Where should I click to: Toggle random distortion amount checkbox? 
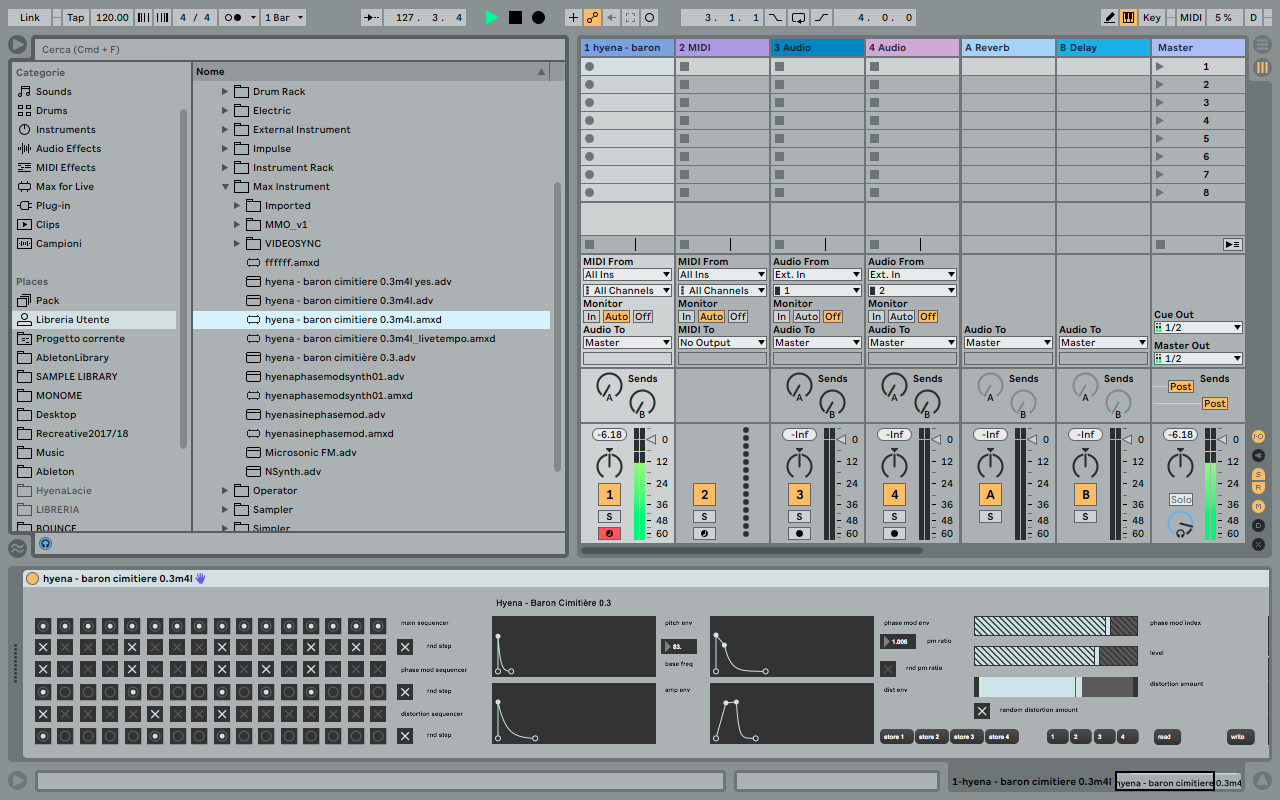tap(982, 711)
